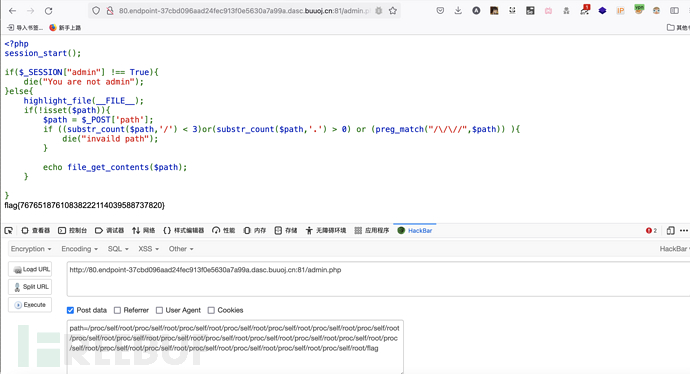
Task: Toggle responsive design mode icon
Action: [671, 231]
